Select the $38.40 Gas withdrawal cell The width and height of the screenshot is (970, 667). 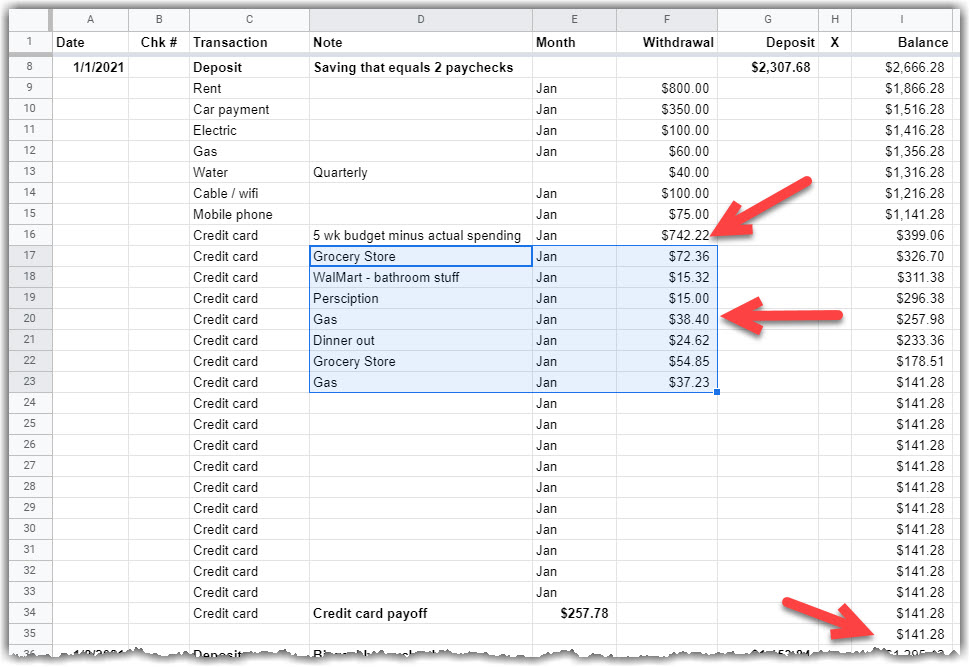click(666, 319)
